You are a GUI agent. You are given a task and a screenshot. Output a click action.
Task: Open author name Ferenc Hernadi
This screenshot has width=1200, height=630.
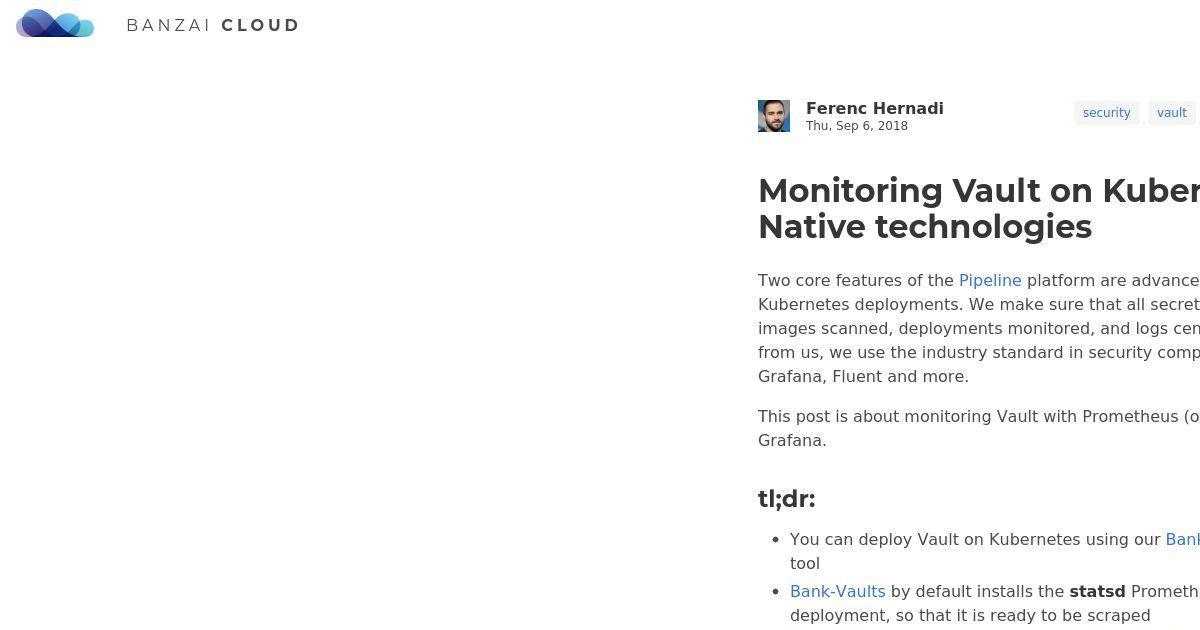pyautogui.click(x=875, y=108)
